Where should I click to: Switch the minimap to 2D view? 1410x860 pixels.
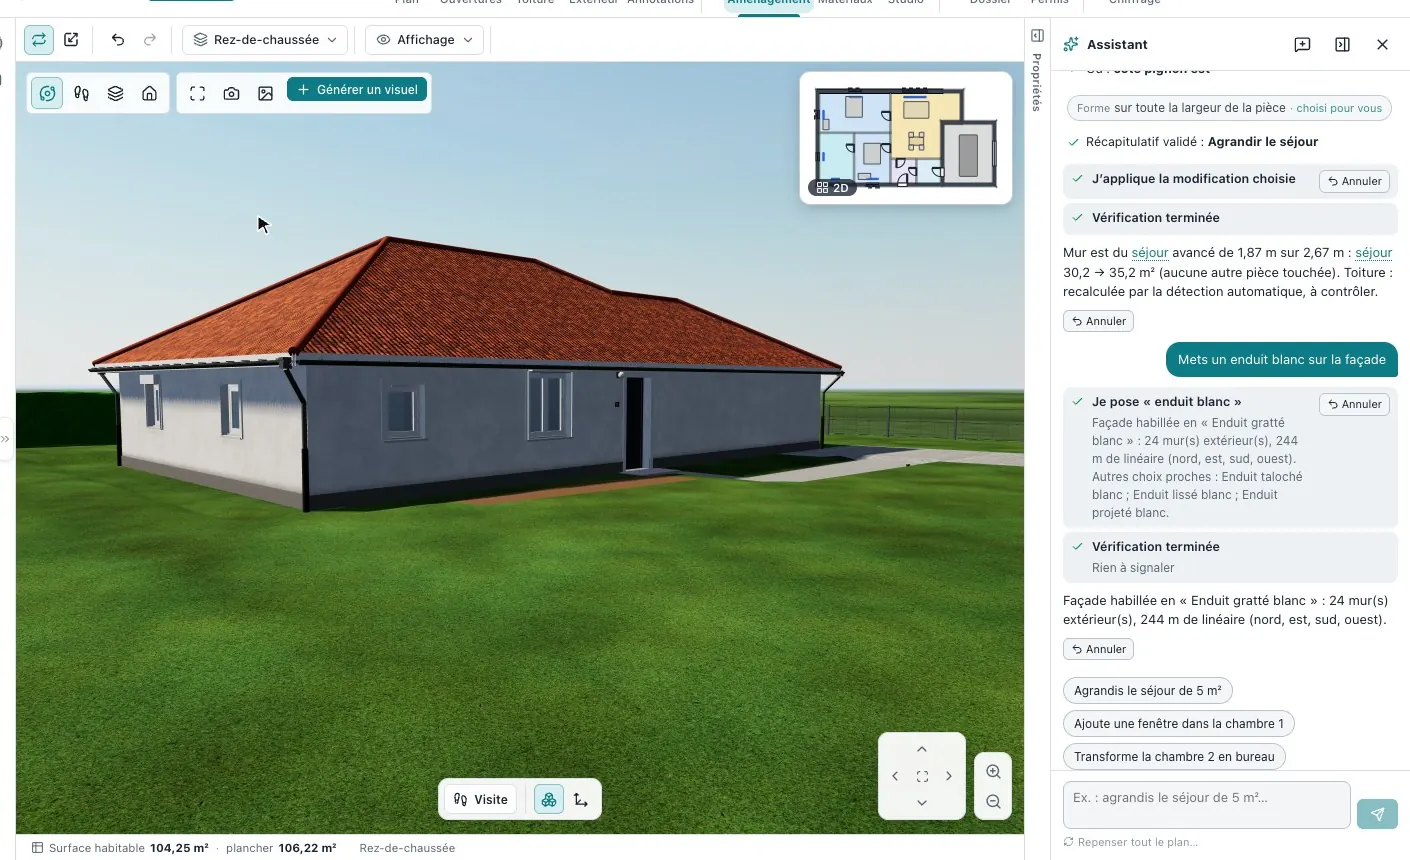(x=832, y=187)
